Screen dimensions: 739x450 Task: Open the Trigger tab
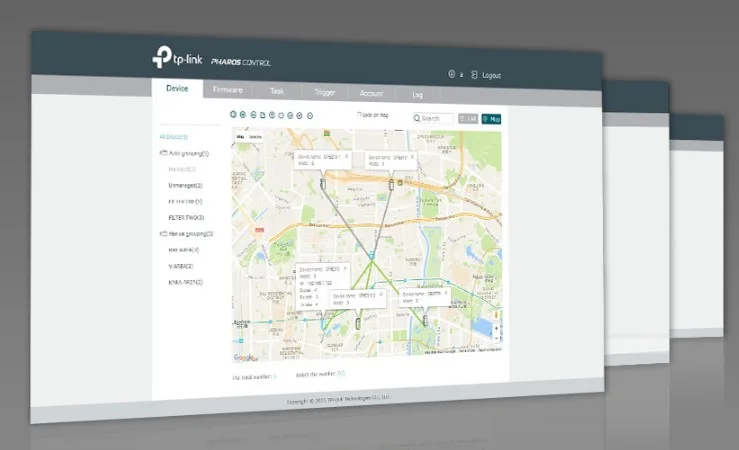[325, 93]
